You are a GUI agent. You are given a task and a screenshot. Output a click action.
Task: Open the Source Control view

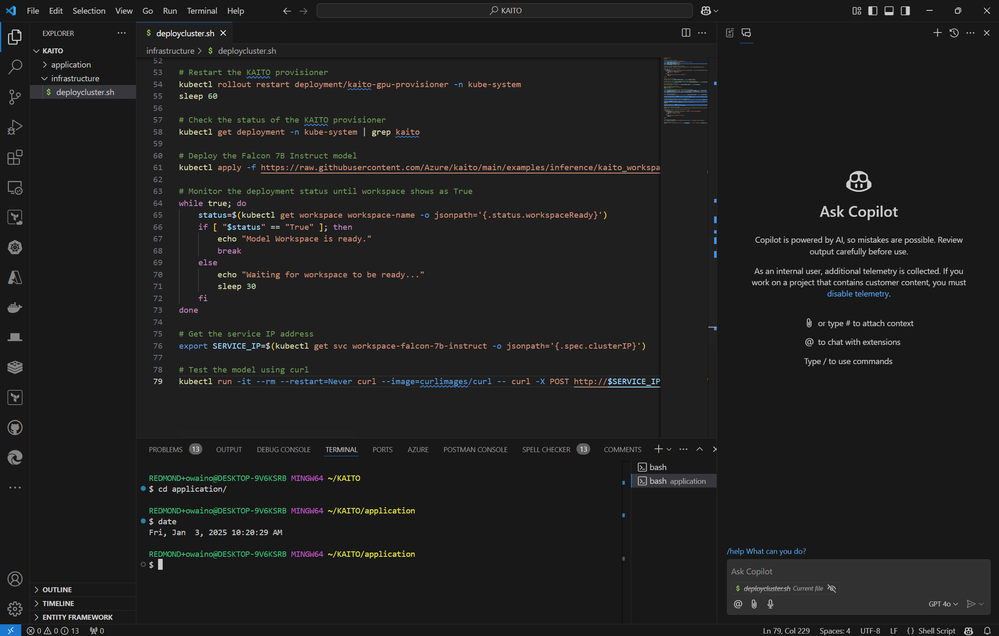click(x=15, y=97)
